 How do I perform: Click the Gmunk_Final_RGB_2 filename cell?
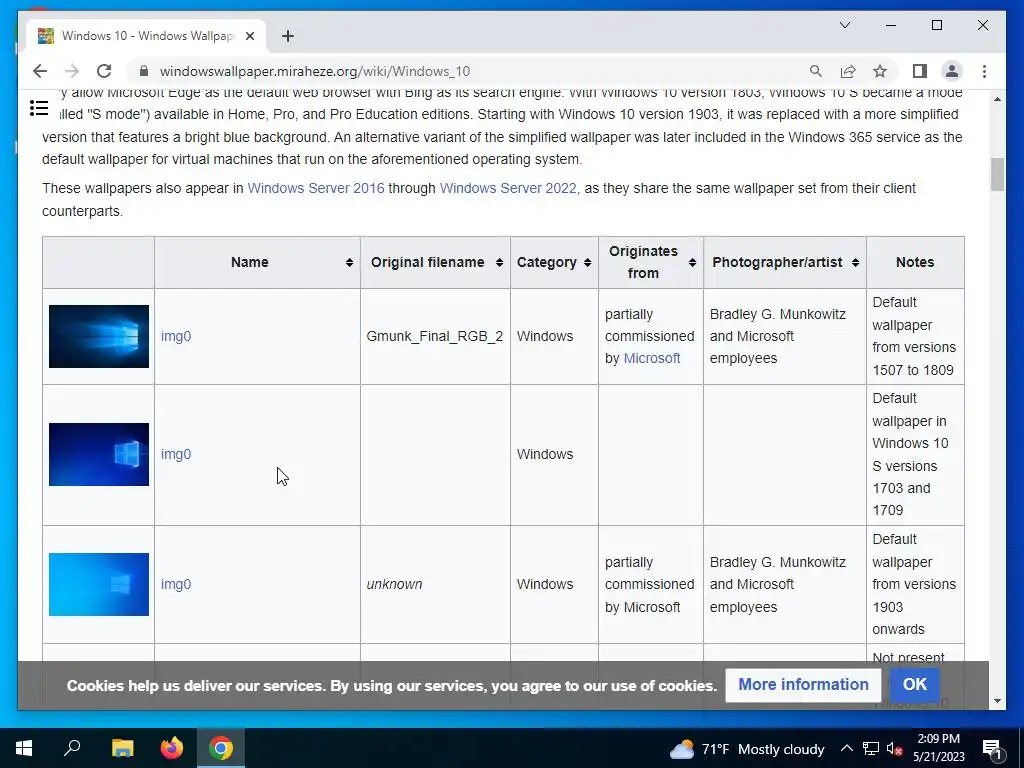(434, 336)
